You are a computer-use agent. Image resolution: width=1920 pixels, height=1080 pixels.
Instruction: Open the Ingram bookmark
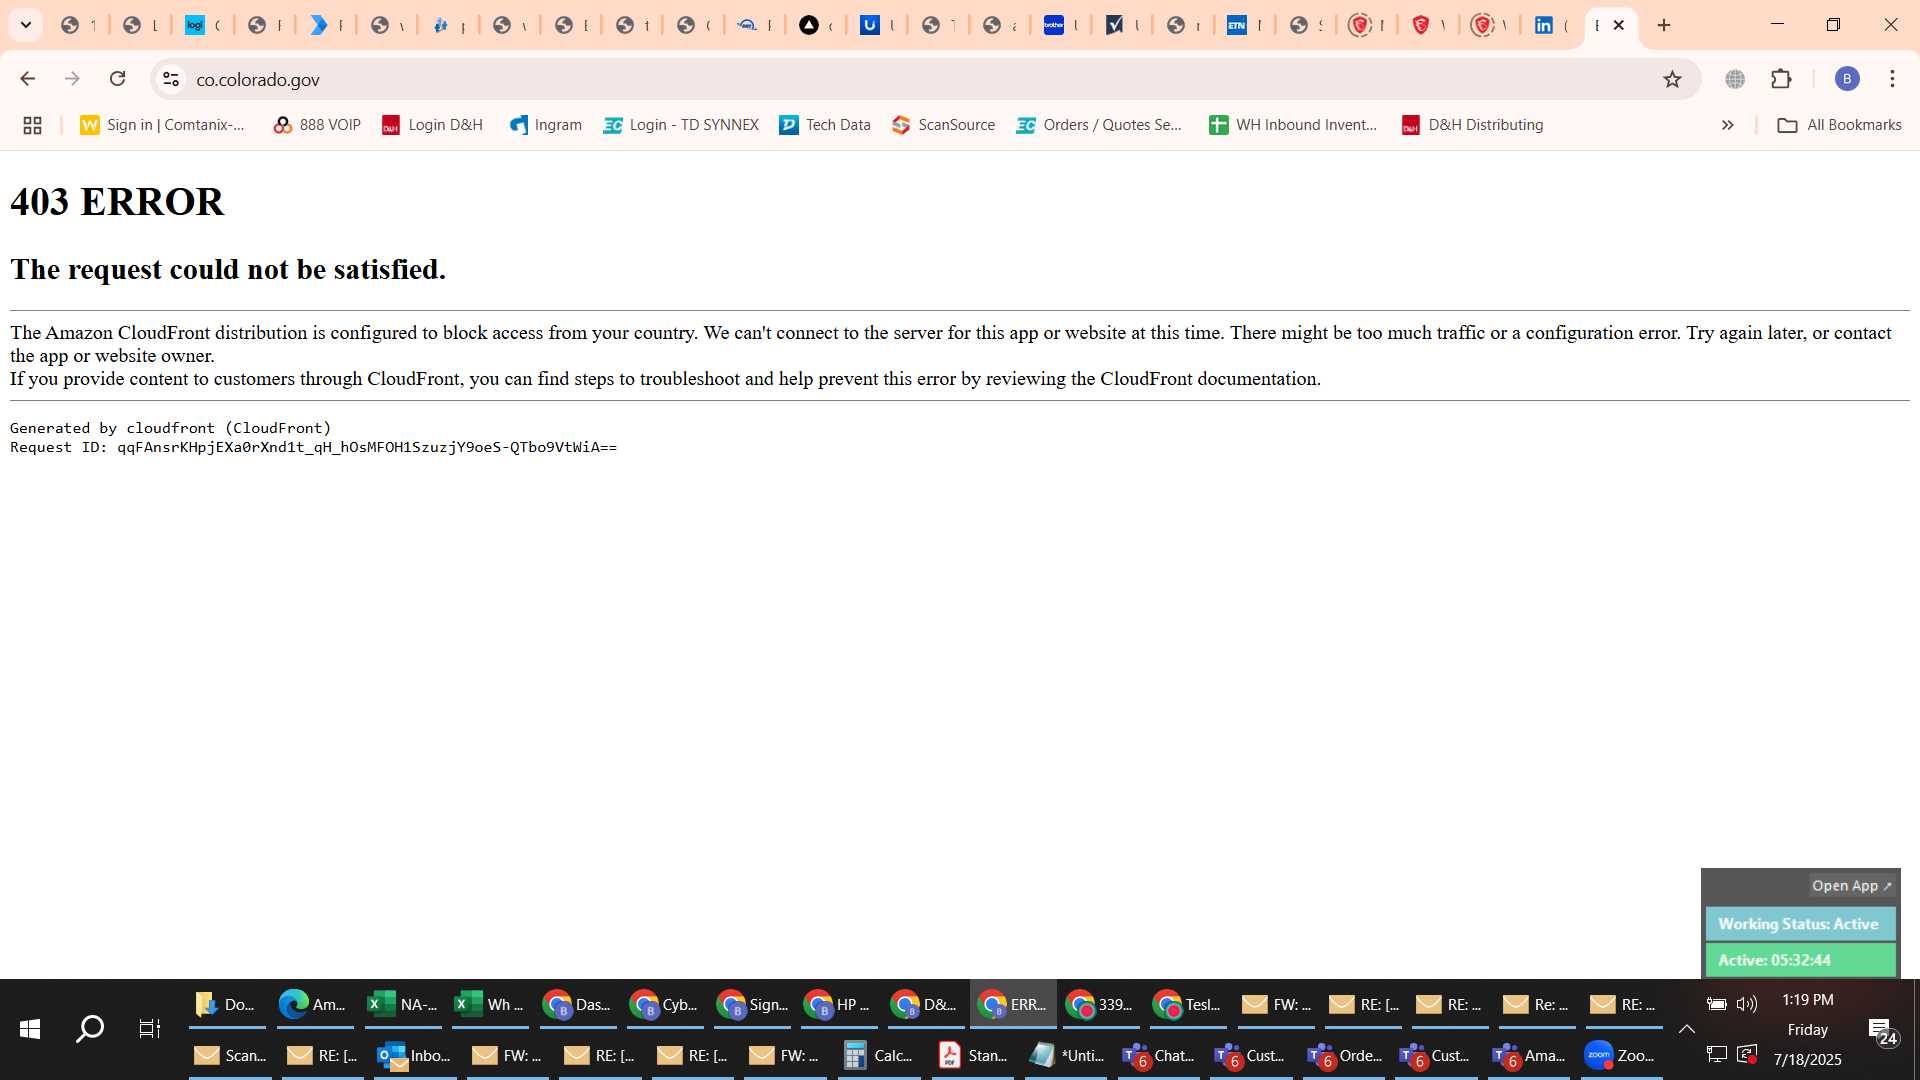[545, 125]
